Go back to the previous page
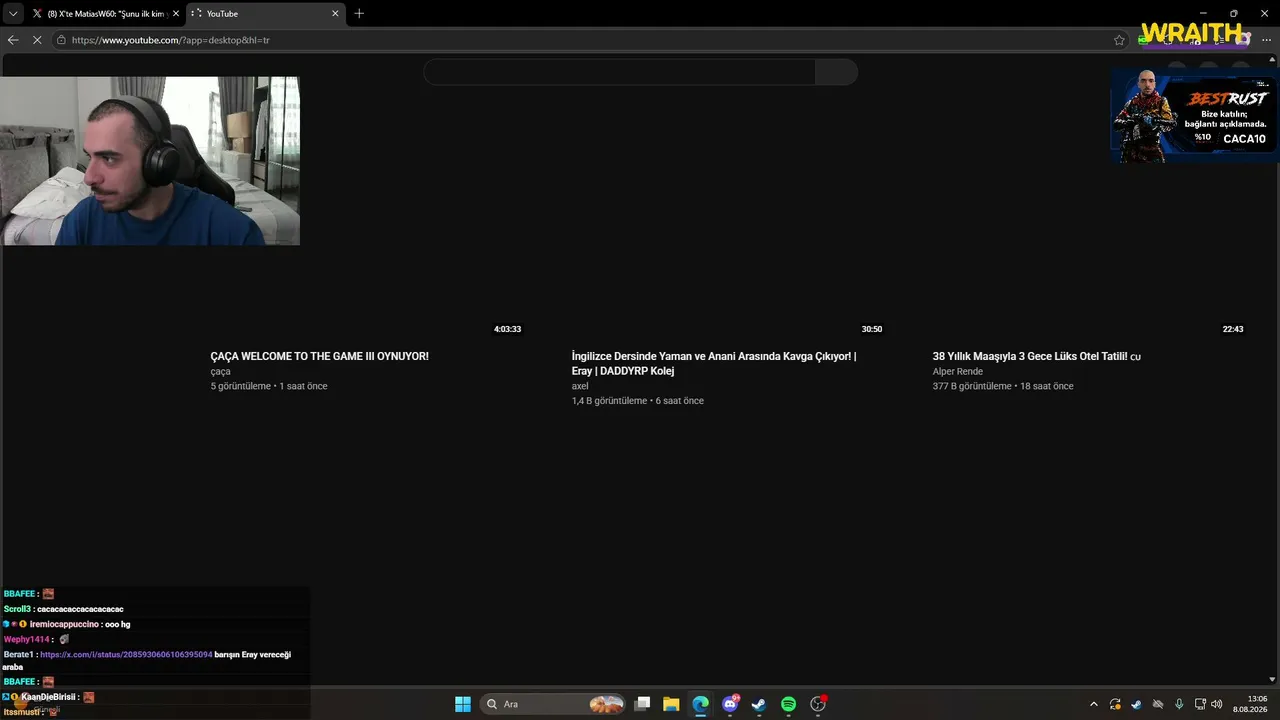Image resolution: width=1280 pixels, height=720 pixels. (x=13, y=40)
